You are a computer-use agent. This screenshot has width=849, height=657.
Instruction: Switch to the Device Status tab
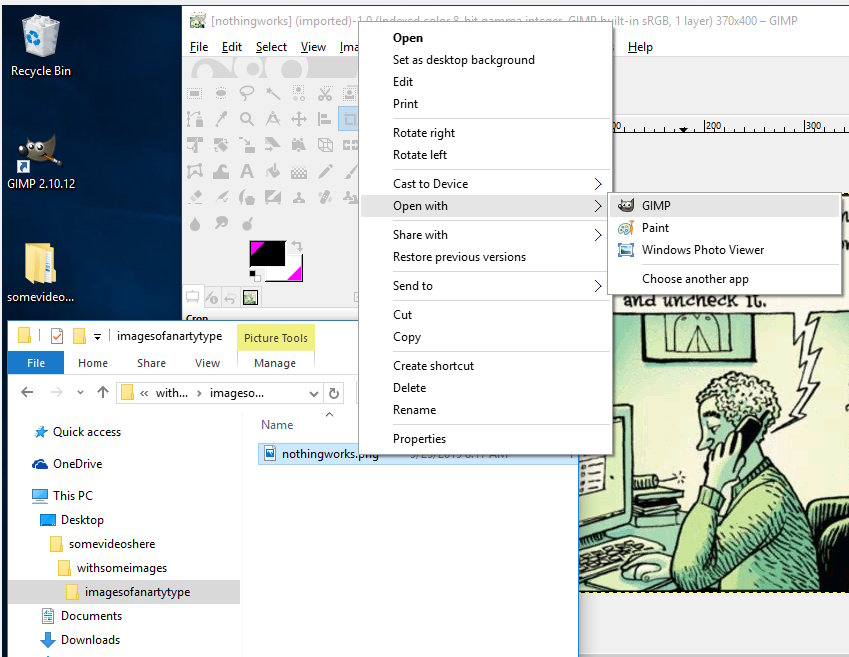pyautogui.click(x=212, y=297)
